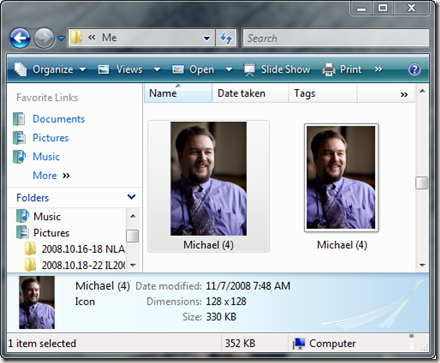Show more toolbar commands chevron
This screenshot has height=363, width=440.
378,69
